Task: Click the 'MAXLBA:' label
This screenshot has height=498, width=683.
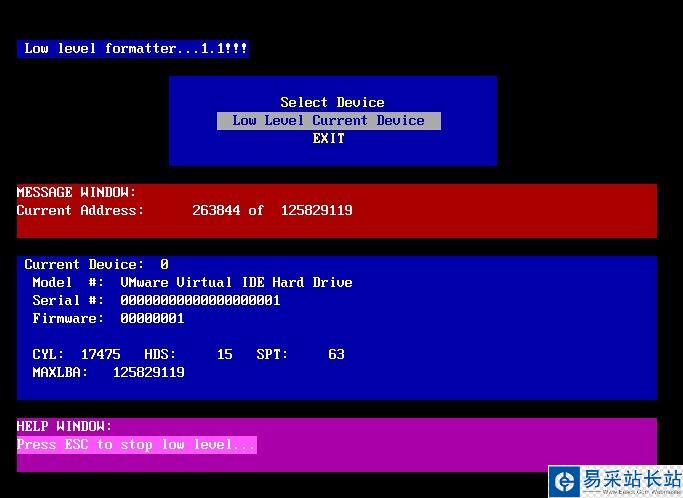Action: click(60, 373)
